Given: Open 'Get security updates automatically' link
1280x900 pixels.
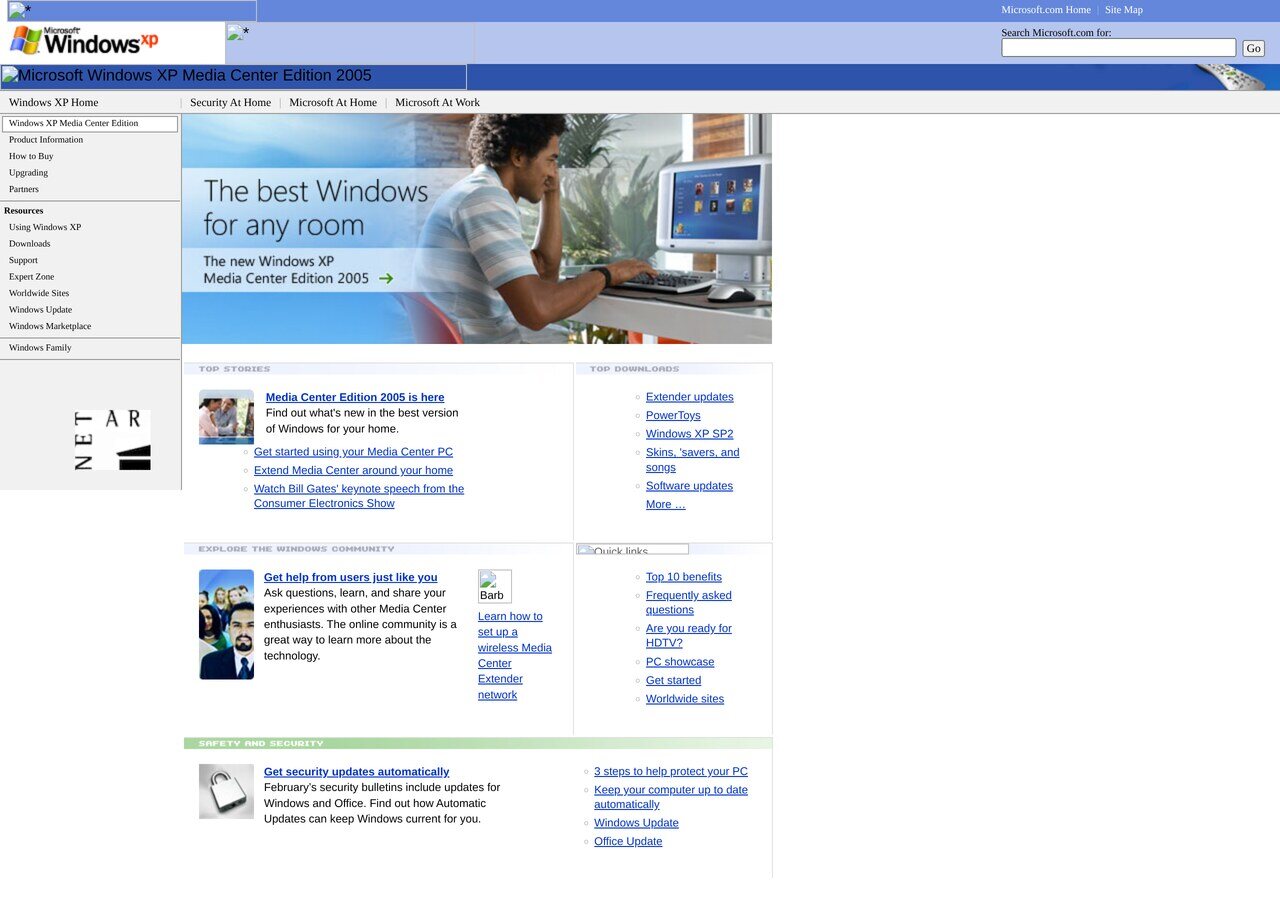Looking at the screenshot, I should pos(356,772).
